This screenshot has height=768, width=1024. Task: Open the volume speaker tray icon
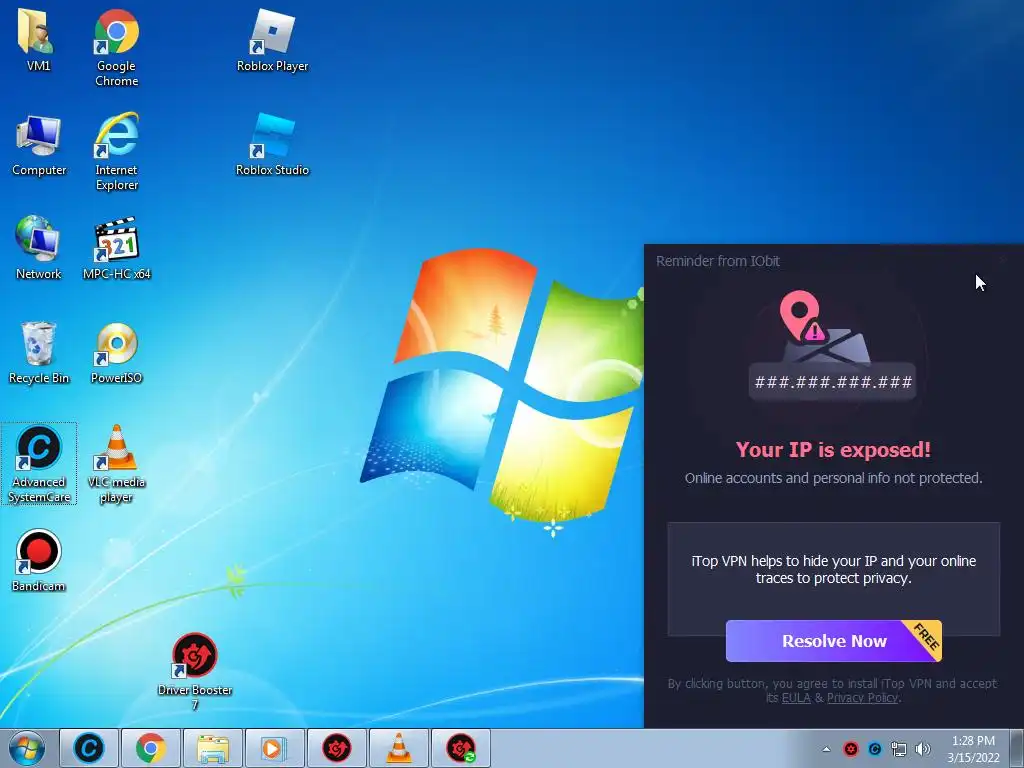[x=923, y=749]
